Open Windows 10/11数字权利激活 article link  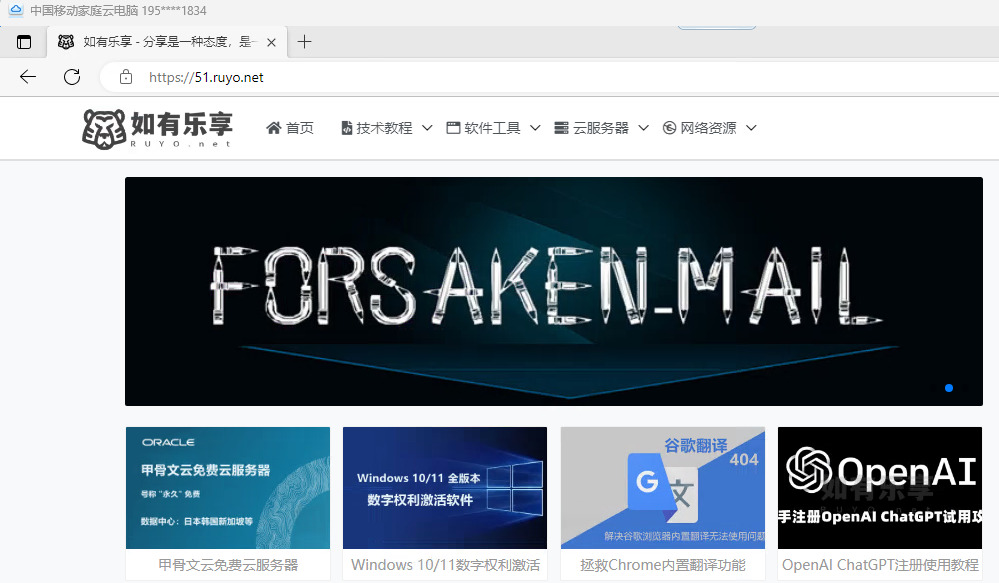tap(445, 565)
